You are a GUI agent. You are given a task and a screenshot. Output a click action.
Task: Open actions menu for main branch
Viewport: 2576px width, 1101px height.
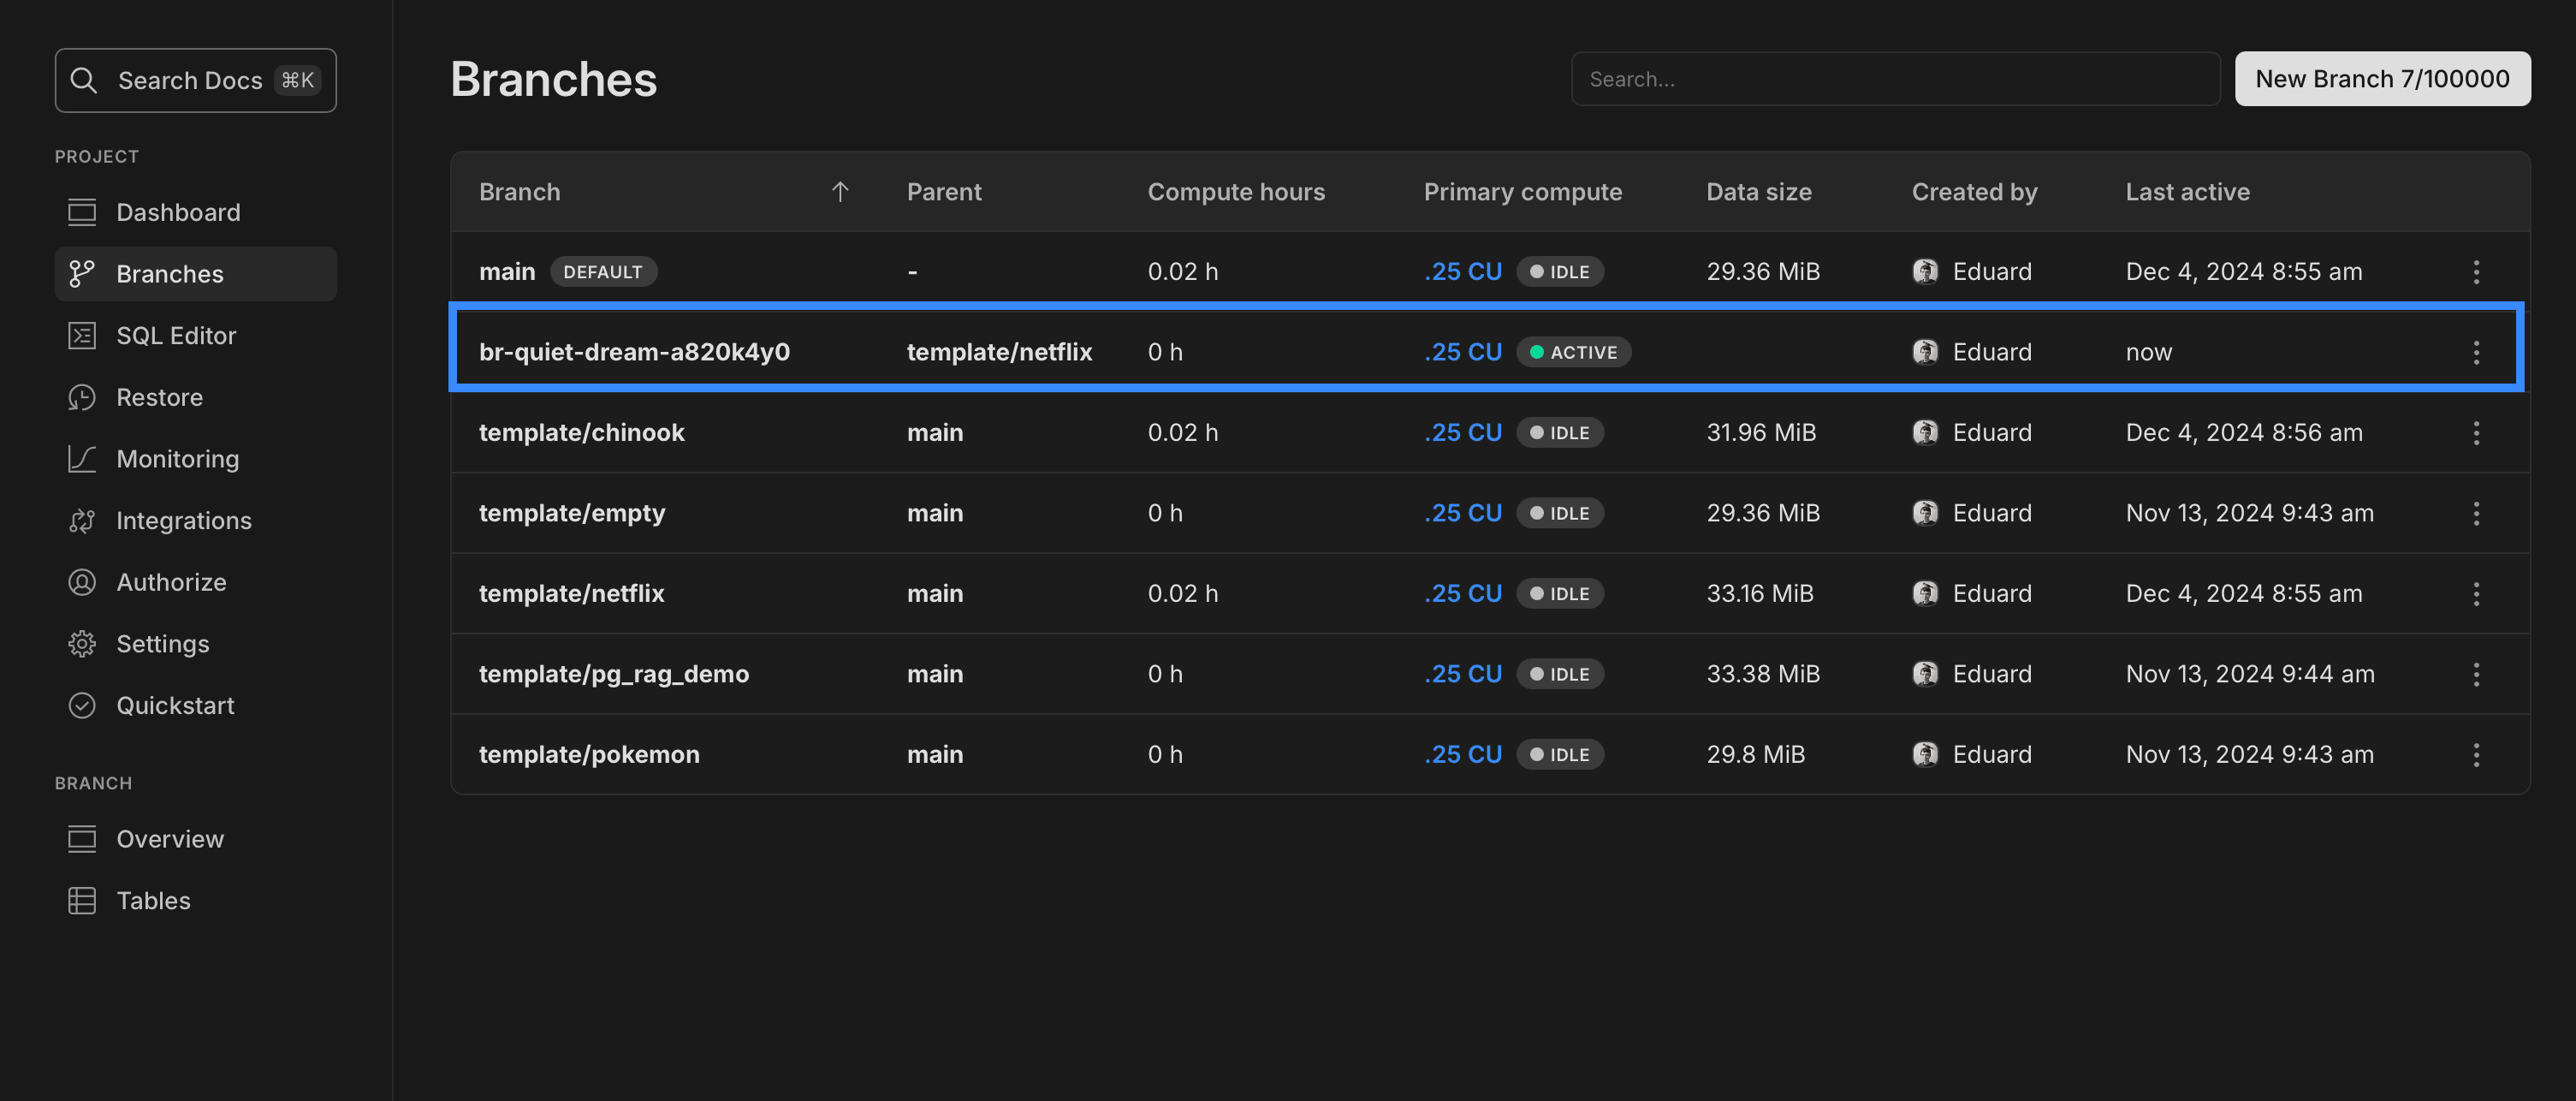2476,272
